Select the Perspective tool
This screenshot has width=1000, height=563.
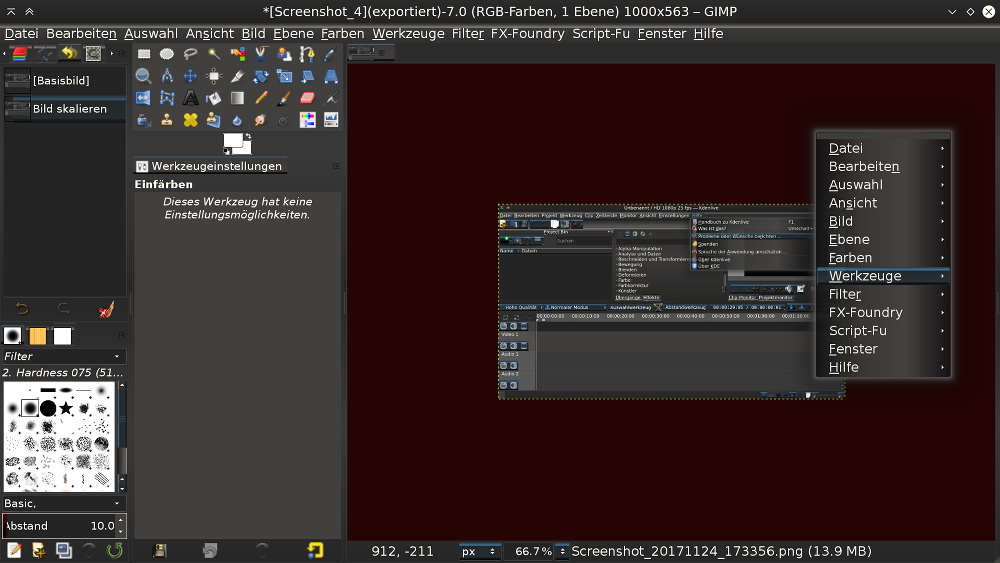pyautogui.click(x=330, y=77)
